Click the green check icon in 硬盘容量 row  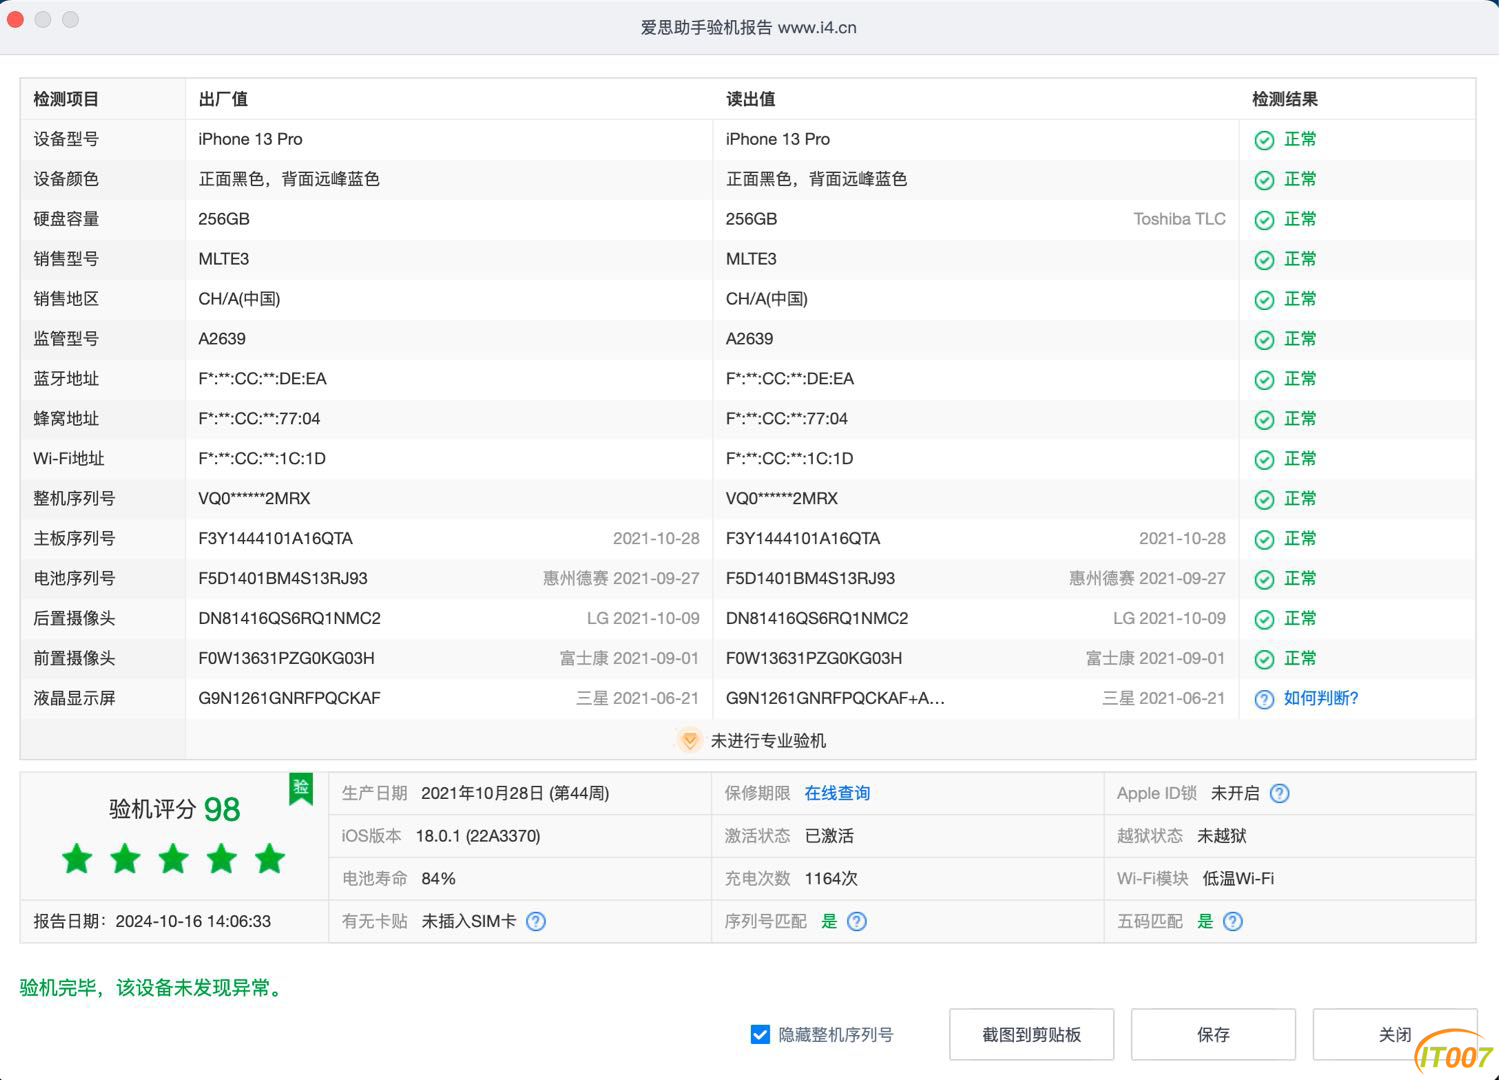pos(1264,220)
